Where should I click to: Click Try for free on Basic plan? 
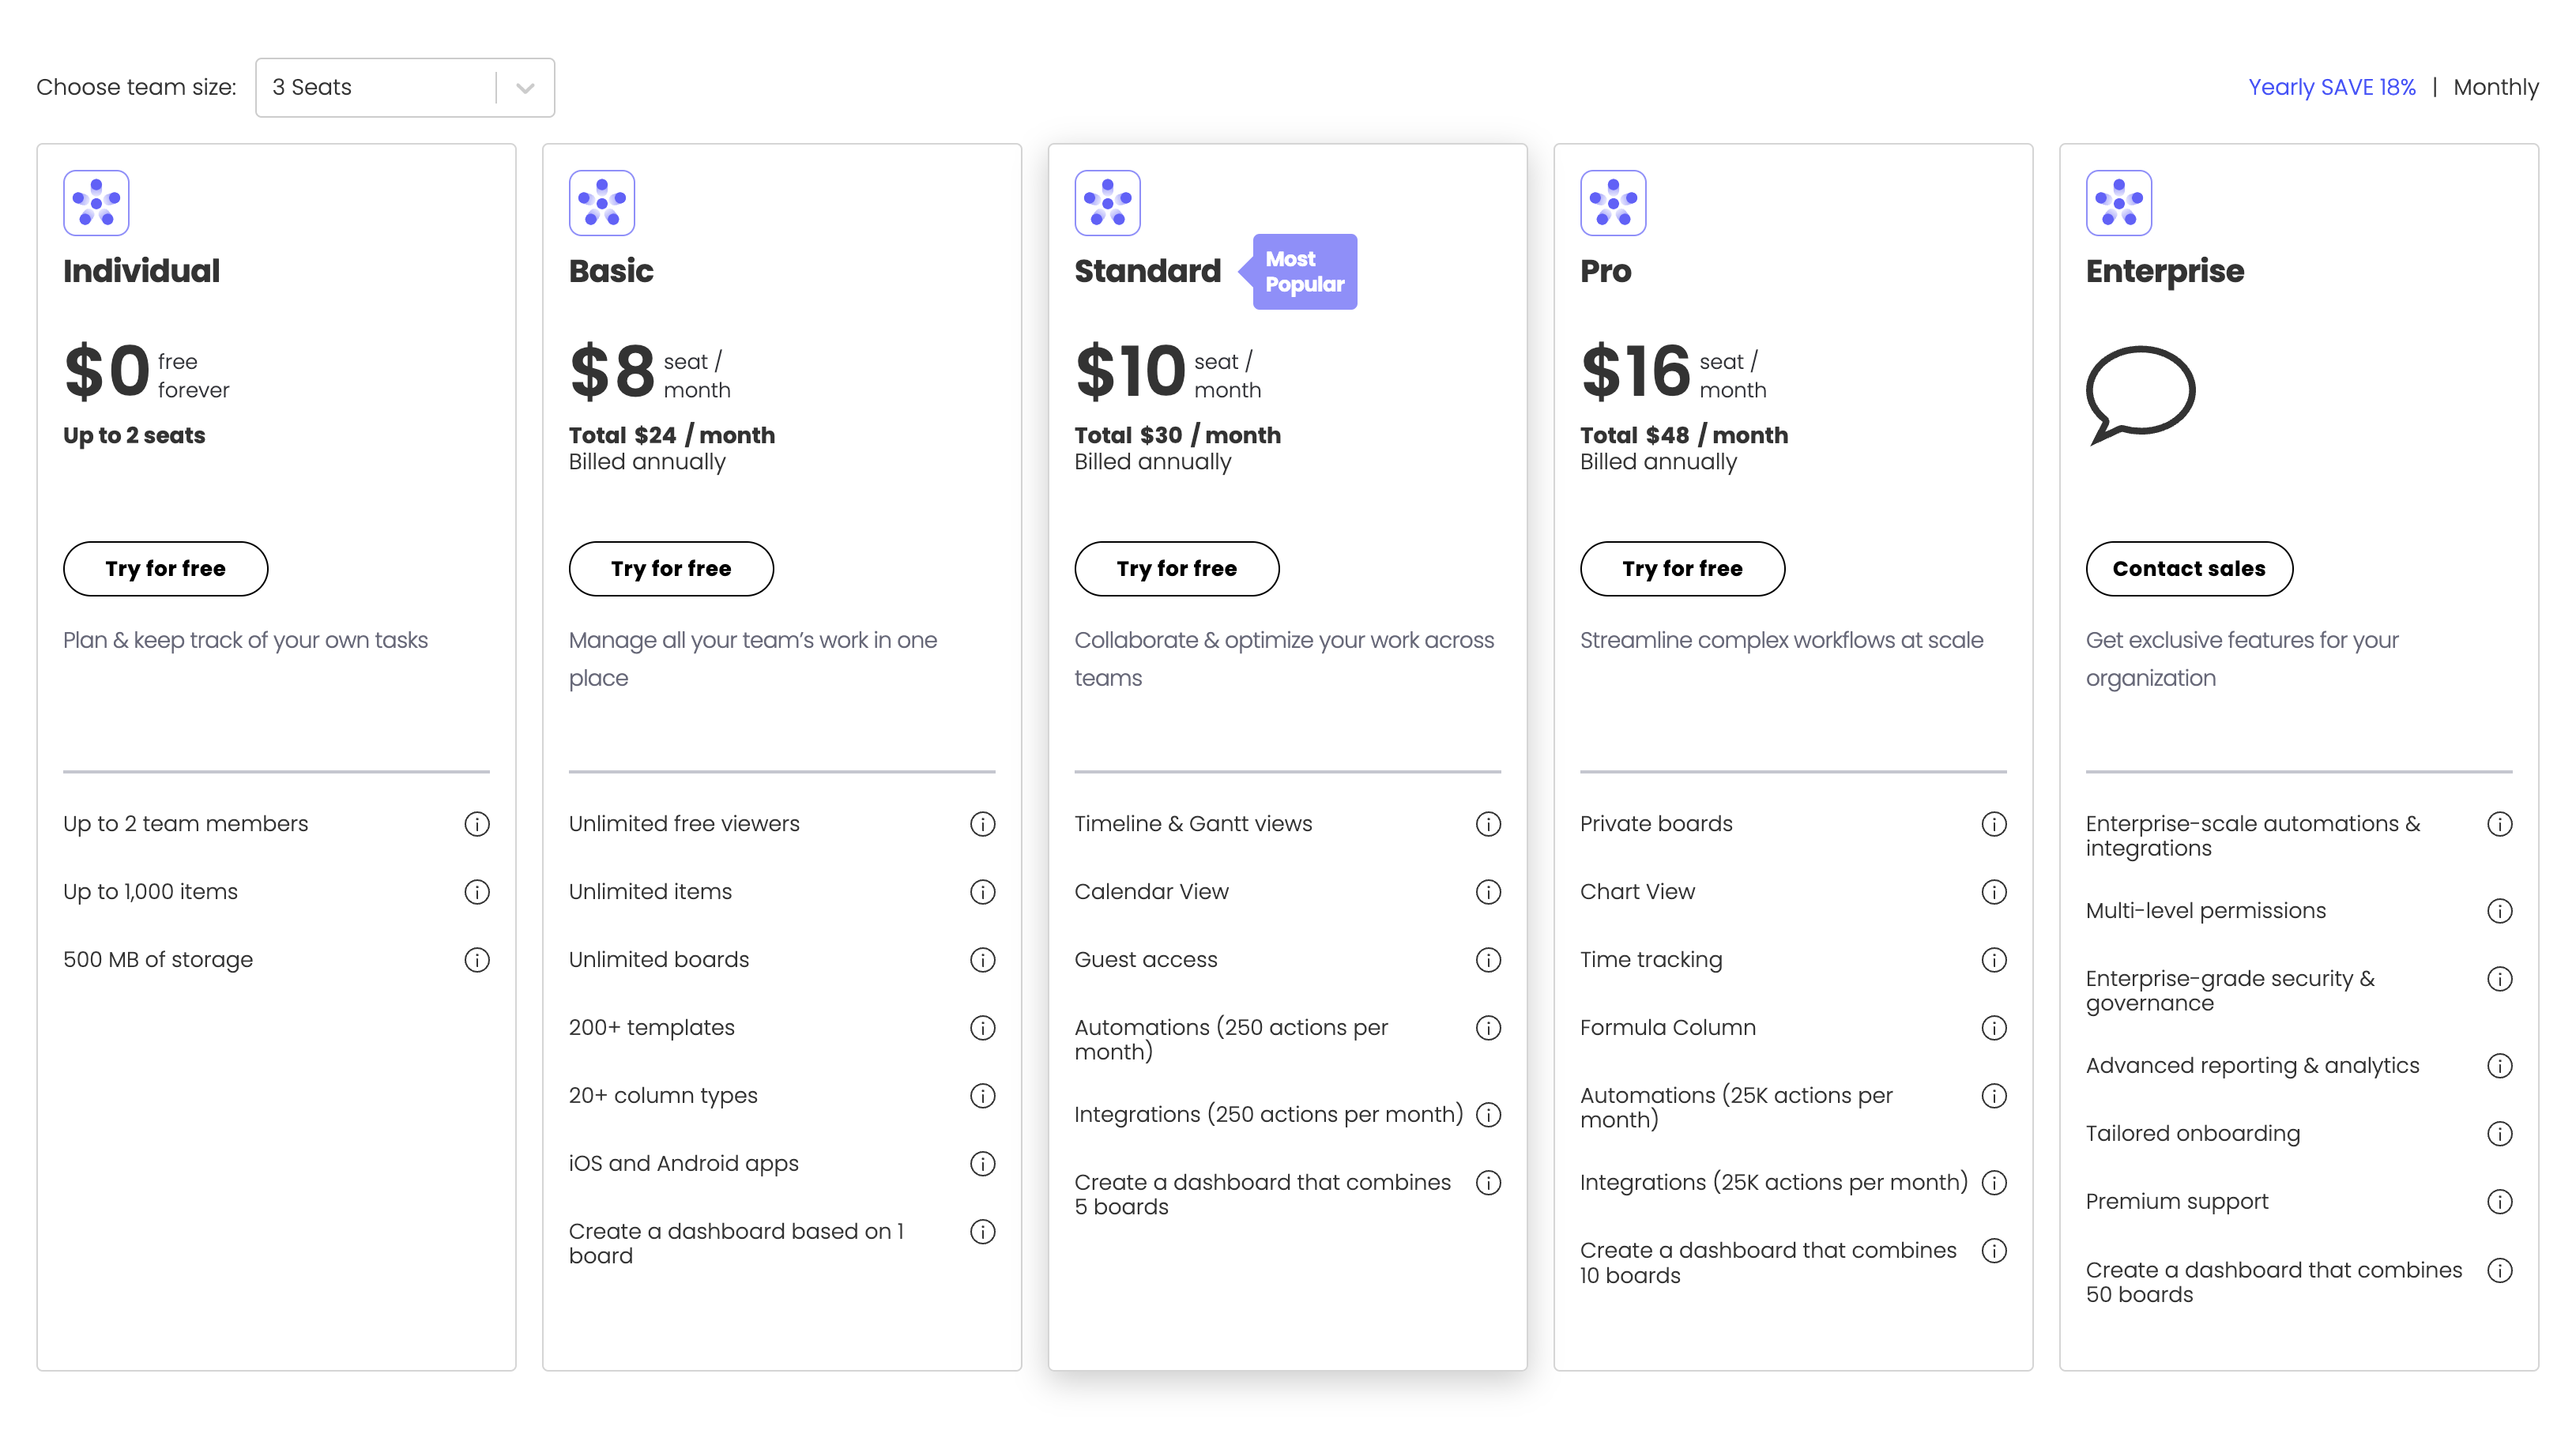pyautogui.click(x=671, y=568)
